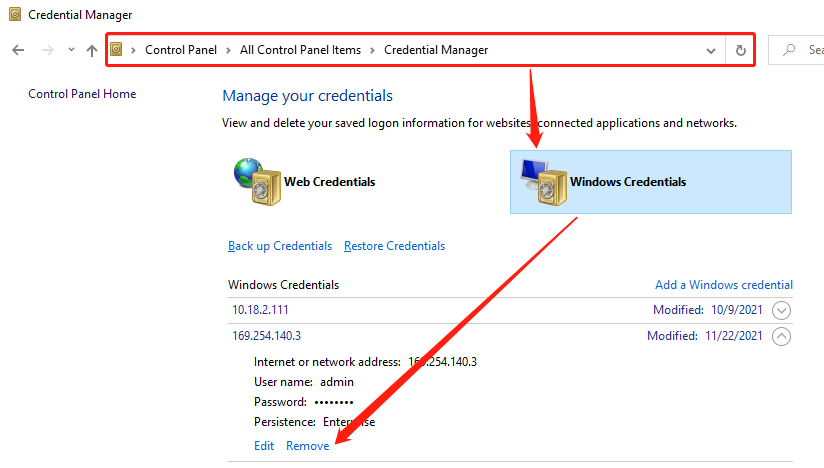The image size is (824, 468).
Task: Click the Up one level arrow
Action: (92, 50)
